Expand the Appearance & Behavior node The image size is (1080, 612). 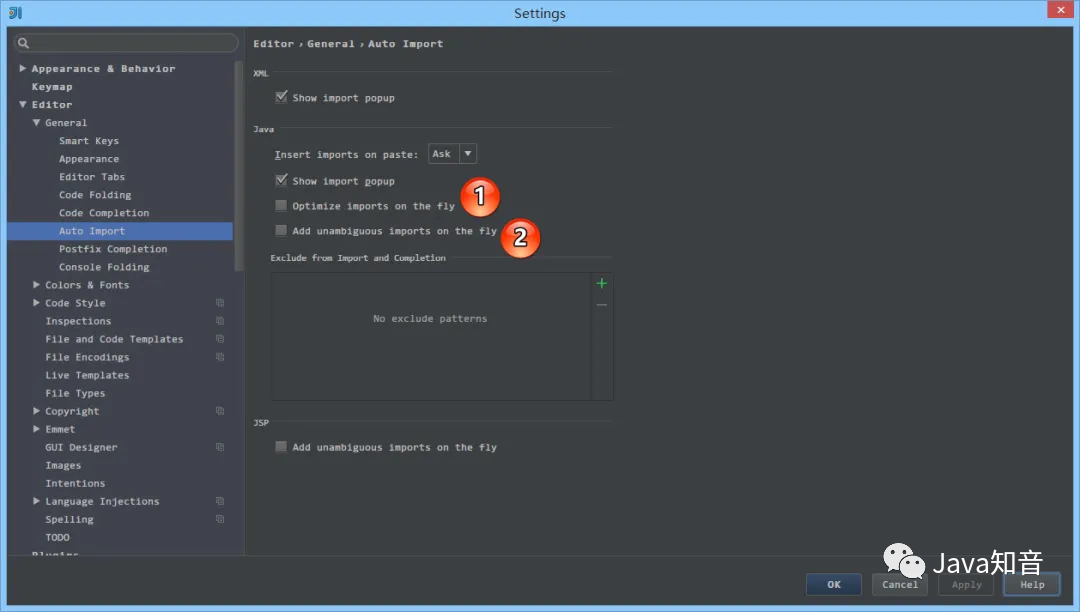[x=23, y=69]
